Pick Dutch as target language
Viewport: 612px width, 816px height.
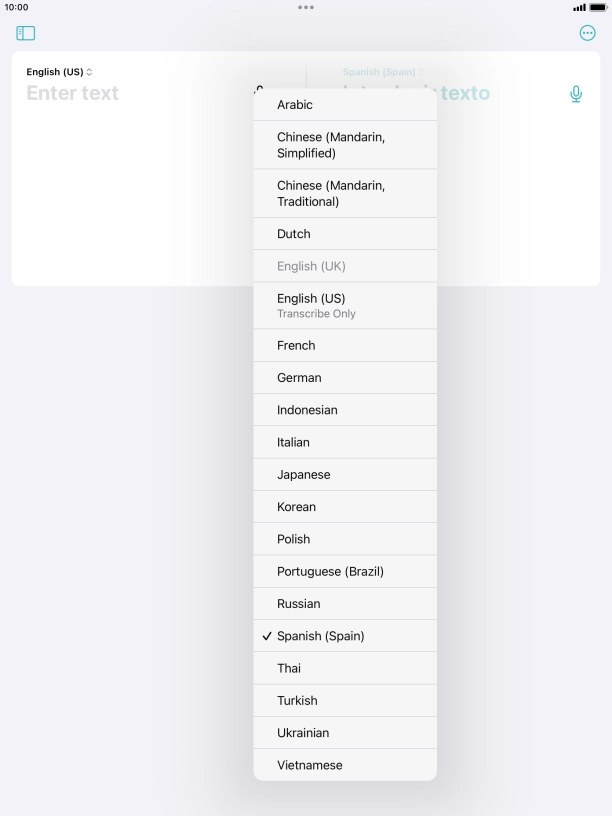(345, 234)
